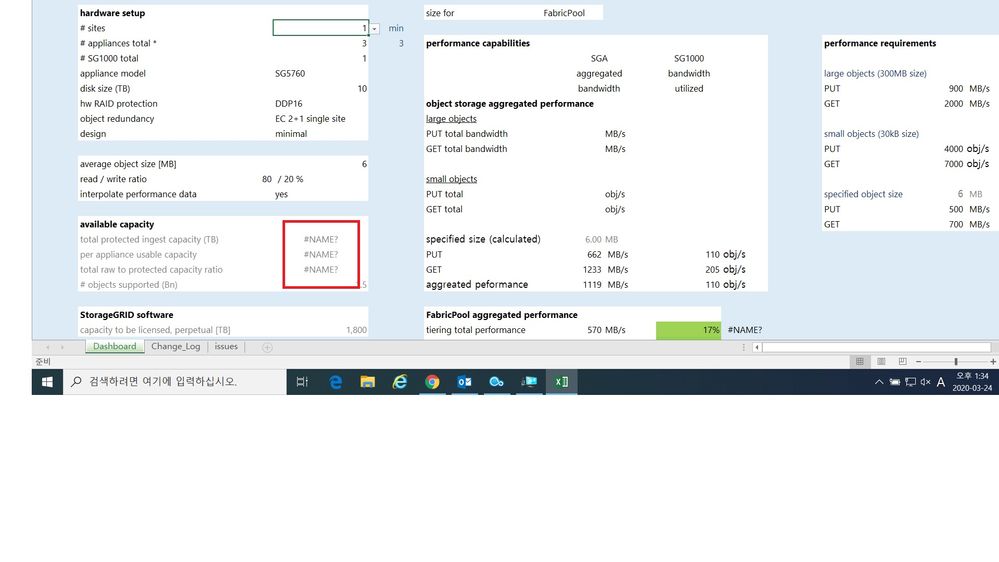
Task: Switch to the Change_Log sheet tab
Action: [176, 346]
